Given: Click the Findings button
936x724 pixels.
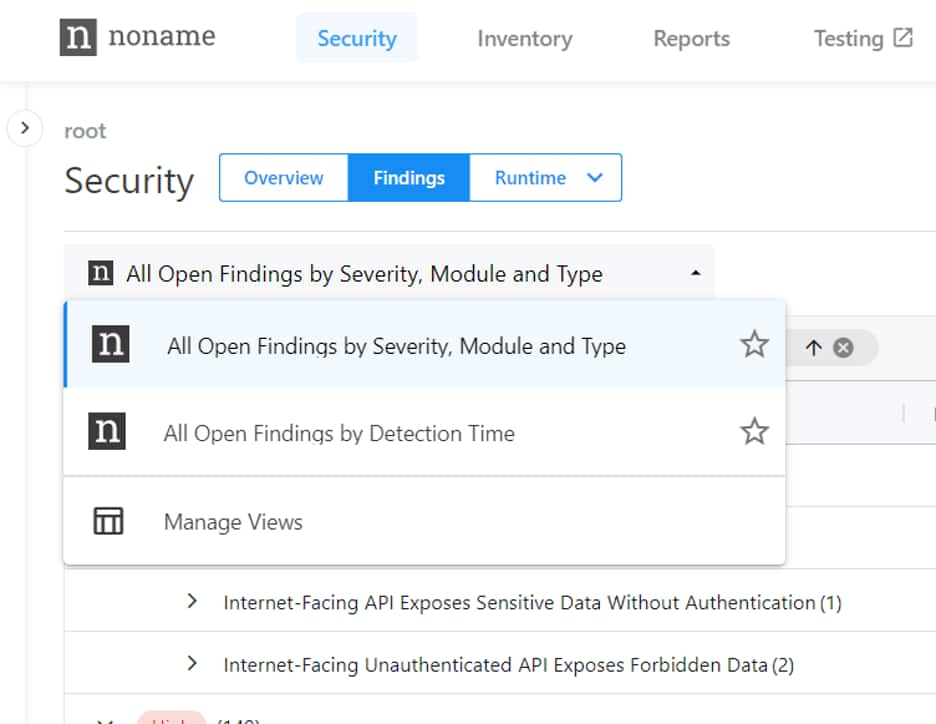Looking at the screenshot, I should tap(408, 178).
